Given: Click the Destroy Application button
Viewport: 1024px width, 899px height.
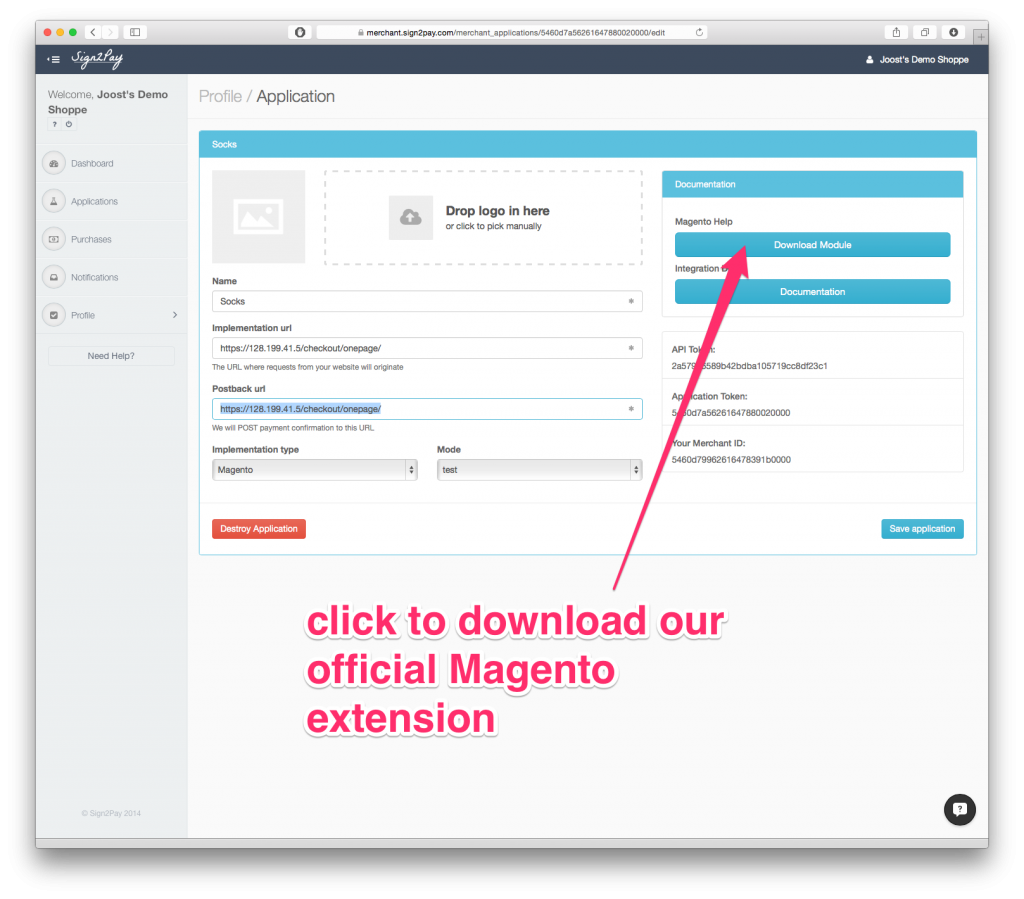Looking at the screenshot, I should click(x=259, y=529).
